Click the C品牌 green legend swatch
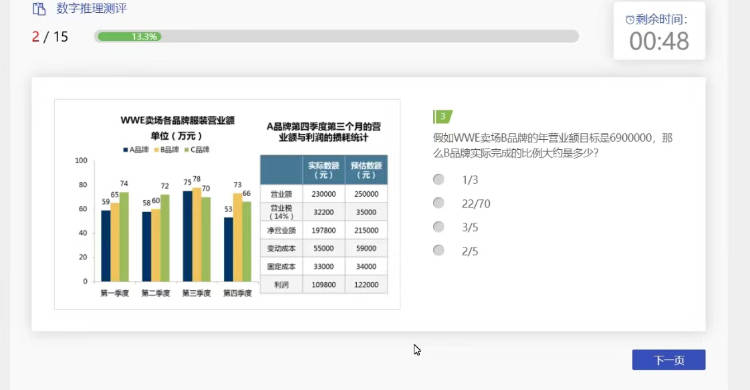750x390 pixels. click(187, 150)
